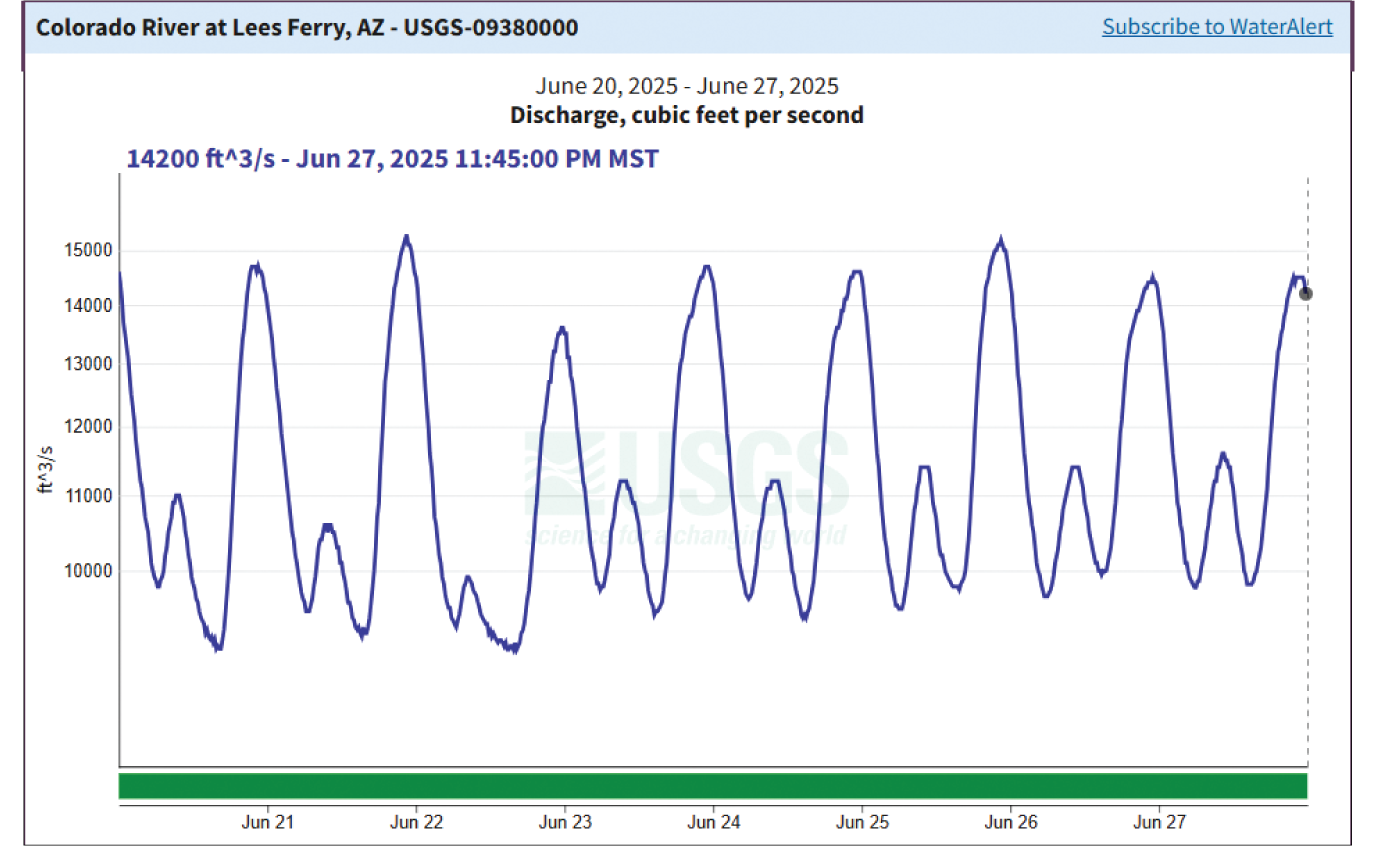
Task: Click the Jun 24 x-axis label
Action: (x=714, y=823)
